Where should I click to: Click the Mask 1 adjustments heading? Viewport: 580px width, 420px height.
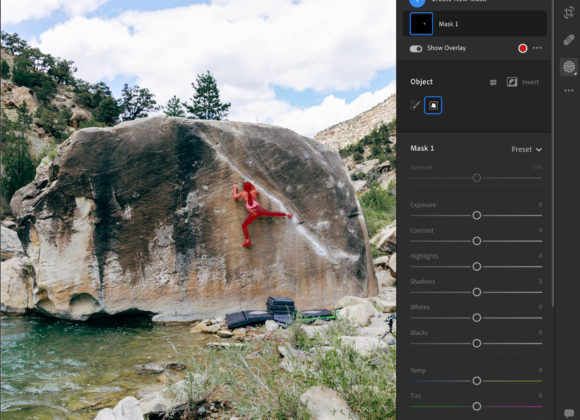coord(422,148)
